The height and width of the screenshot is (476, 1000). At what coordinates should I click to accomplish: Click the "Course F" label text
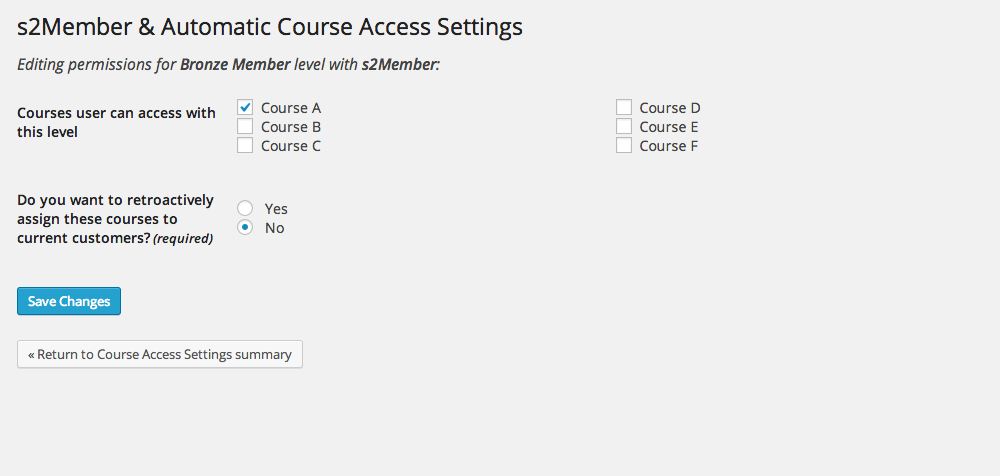[x=669, y=146]
